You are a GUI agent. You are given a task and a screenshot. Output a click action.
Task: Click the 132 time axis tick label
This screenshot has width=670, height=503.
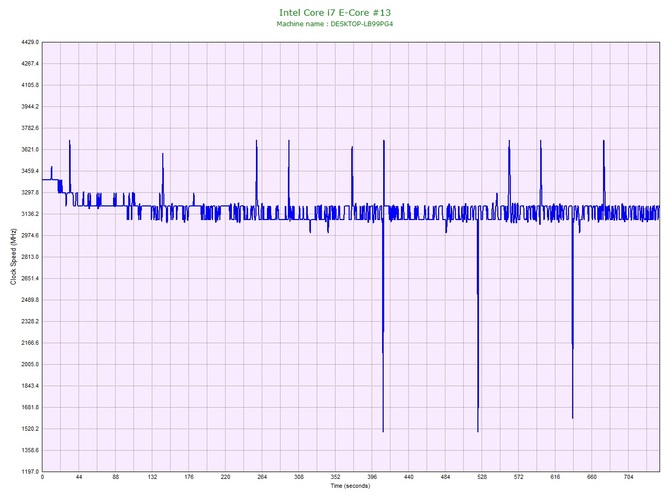152,477
